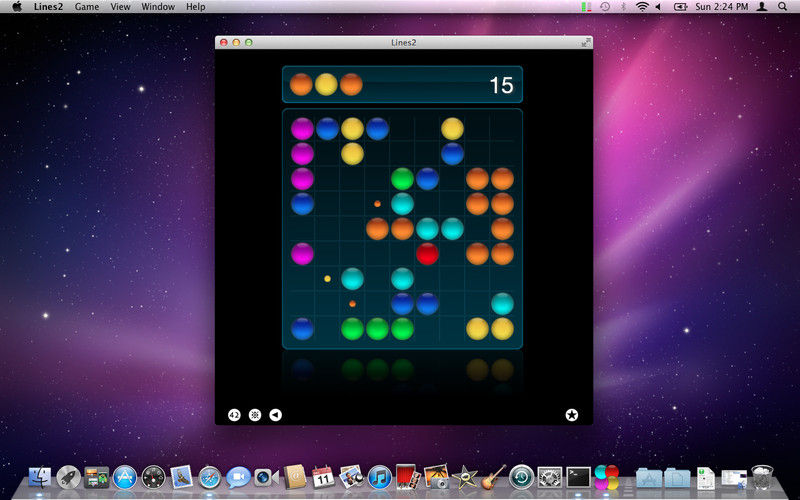The height and width of the screenshot is (500, 800).
Task: Open the grid settings round button
Action: 255,415
